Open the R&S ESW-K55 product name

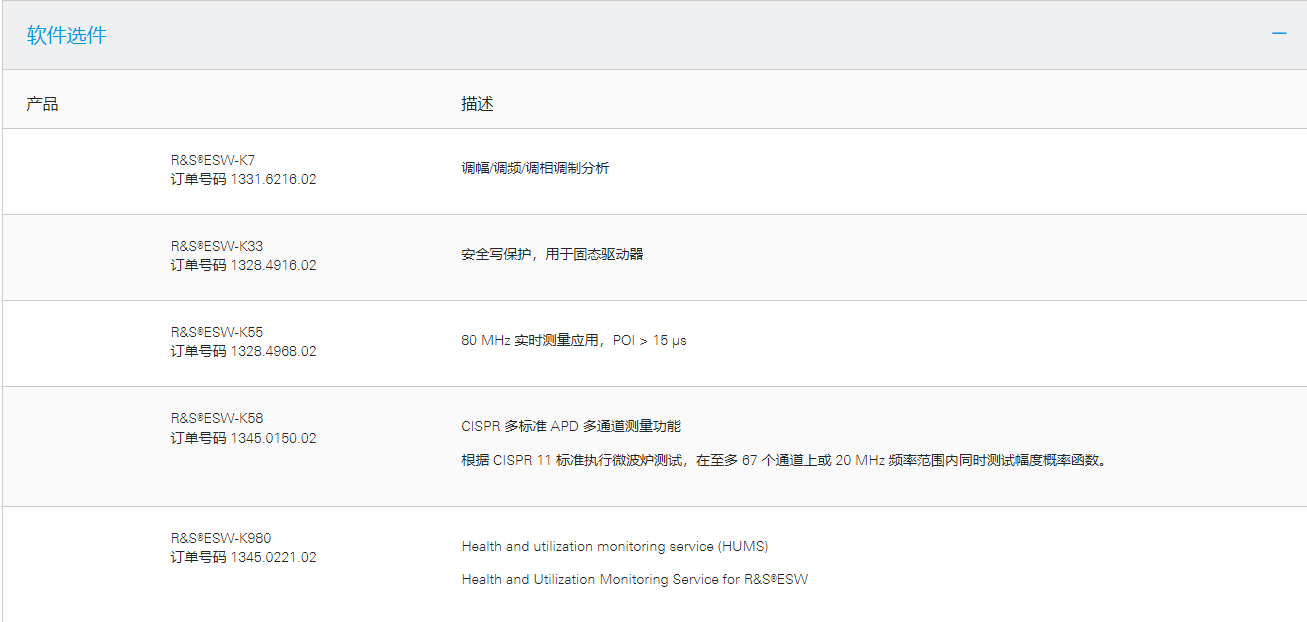[217, 332]
